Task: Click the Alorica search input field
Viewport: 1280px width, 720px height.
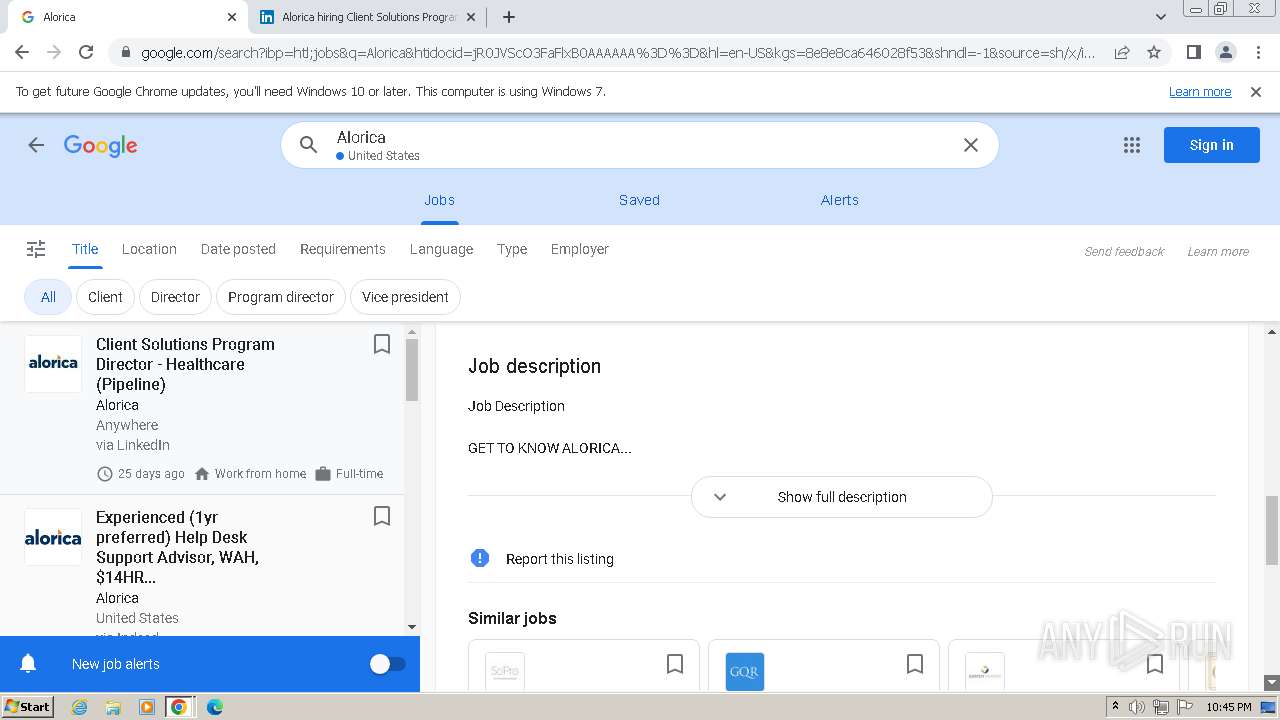Action: pos(640,145)
